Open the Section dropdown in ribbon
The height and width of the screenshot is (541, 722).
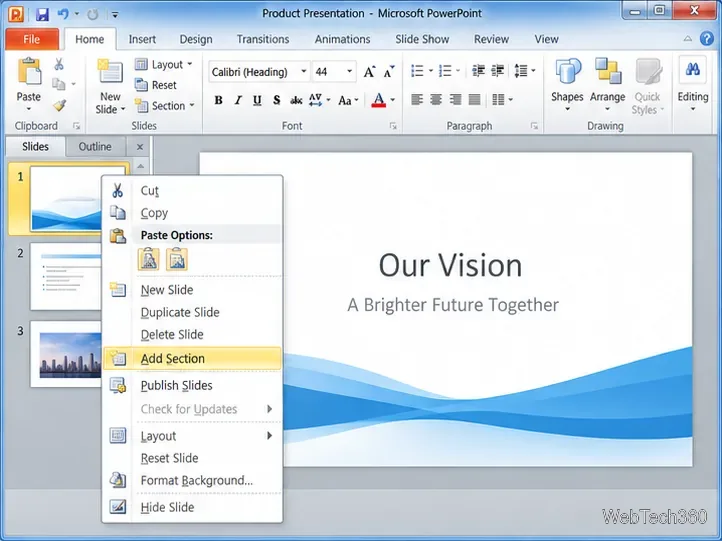164,106
